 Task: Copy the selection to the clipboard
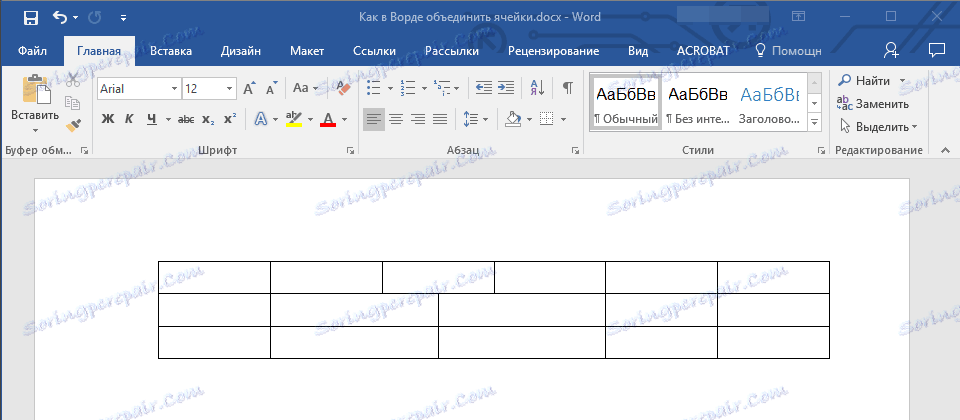pyautogui.click(x=73, y=103)
